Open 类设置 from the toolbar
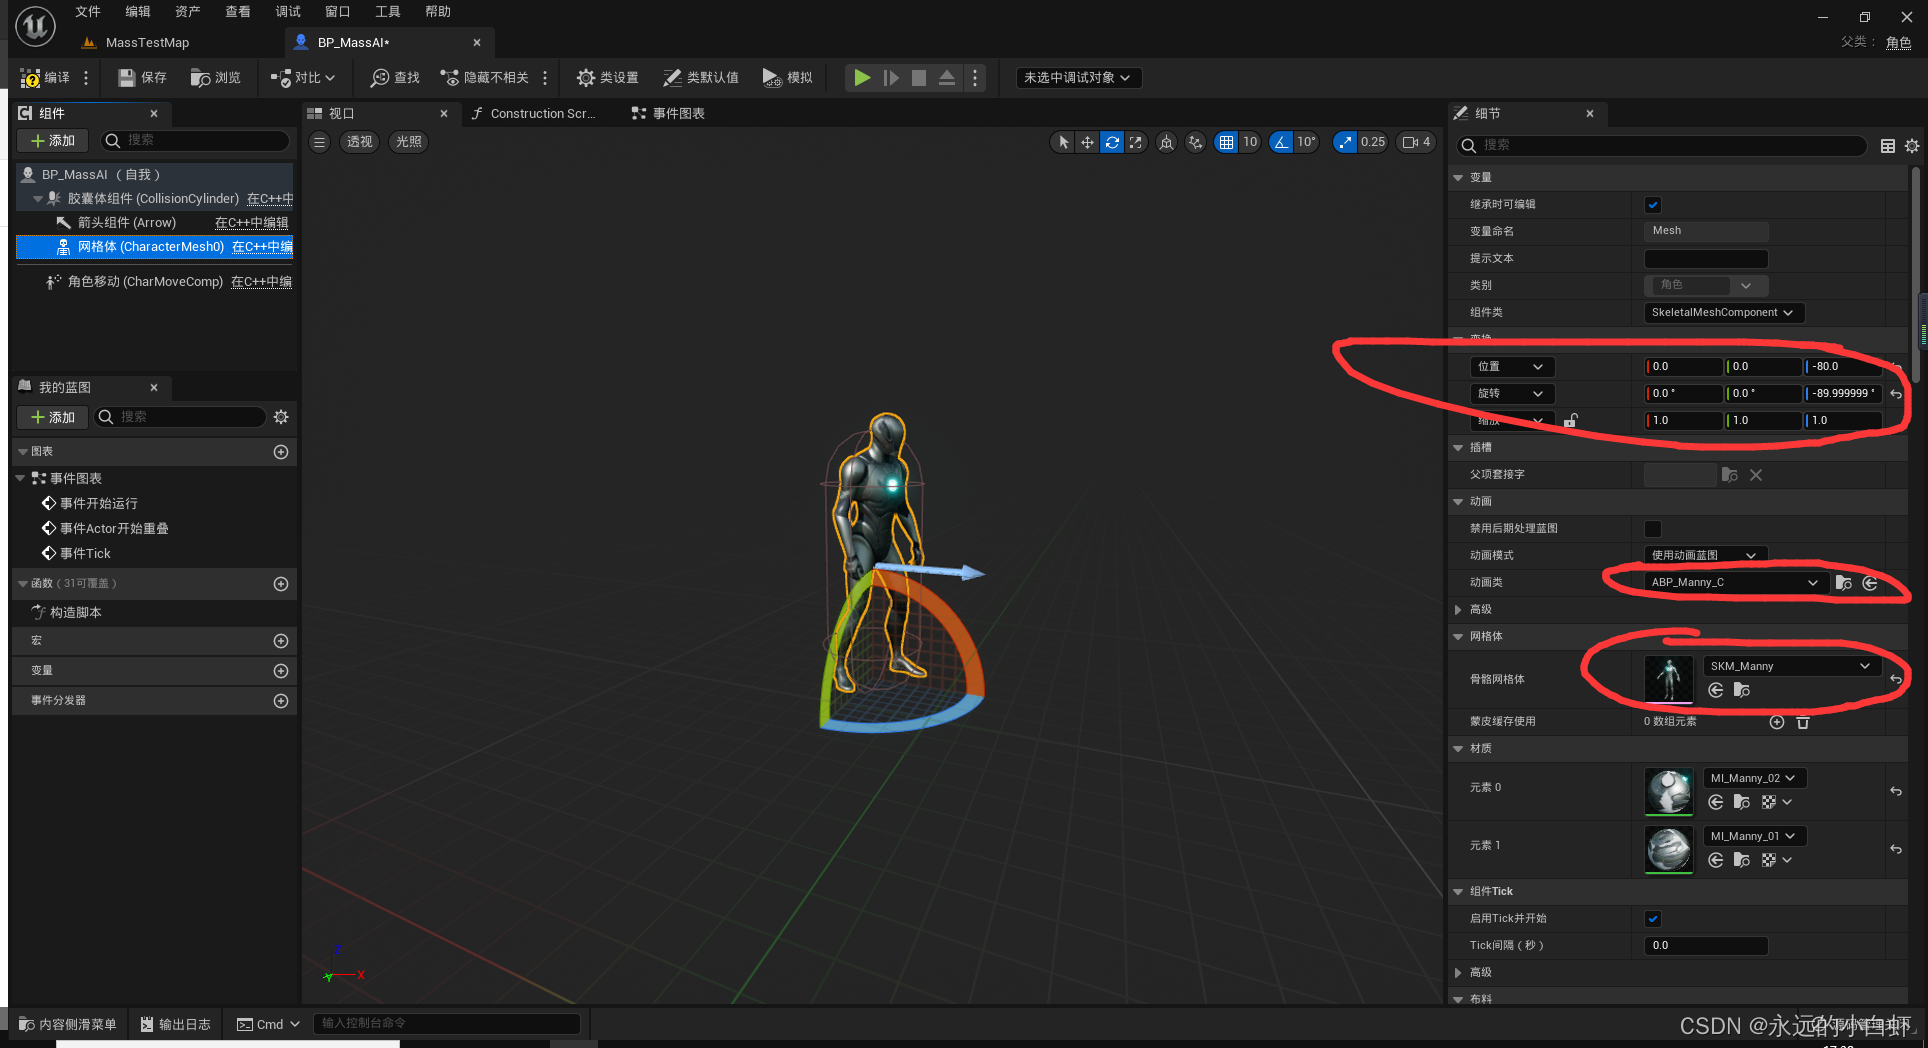Viewport: 1928px width, 1048px height. click(607, 77)
